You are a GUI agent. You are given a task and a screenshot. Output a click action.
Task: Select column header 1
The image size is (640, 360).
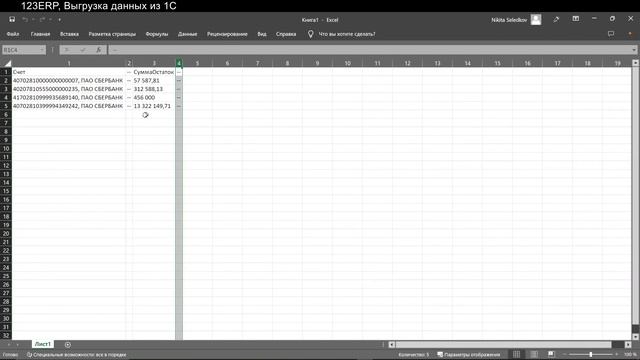(69, 63)
